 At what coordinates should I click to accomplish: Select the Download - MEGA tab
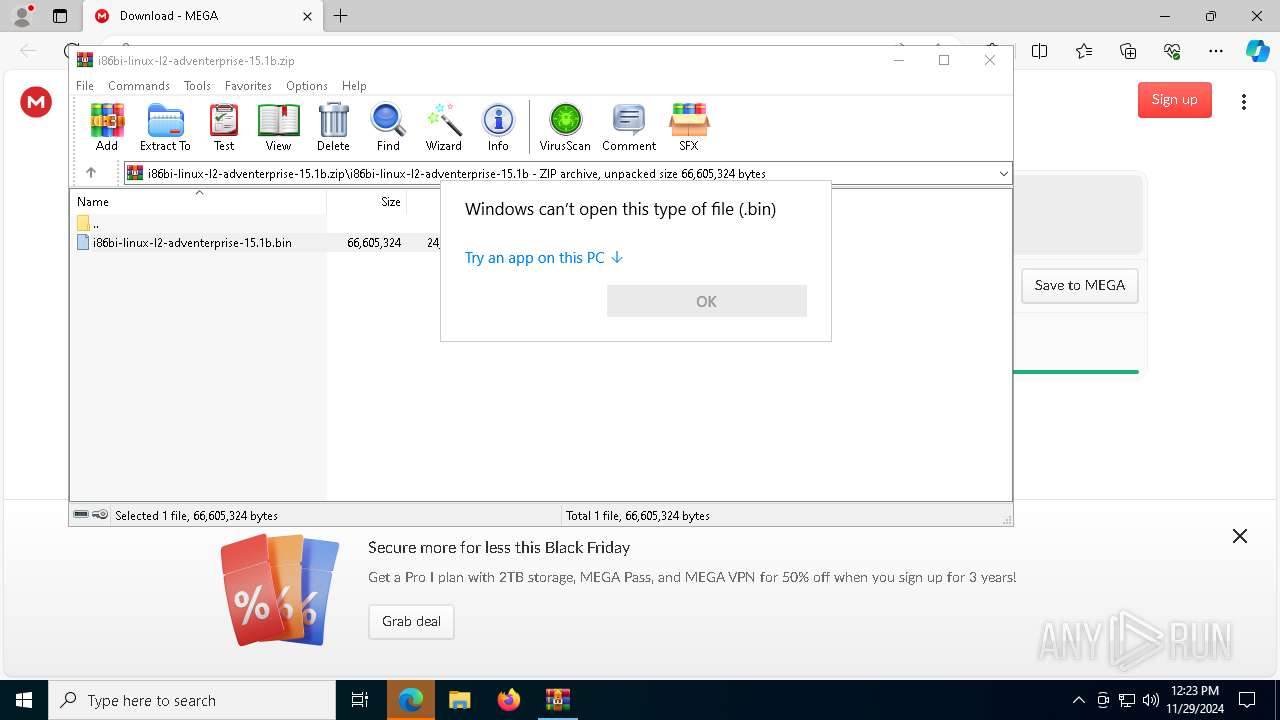pyautogui.click(x=201, y=16)
